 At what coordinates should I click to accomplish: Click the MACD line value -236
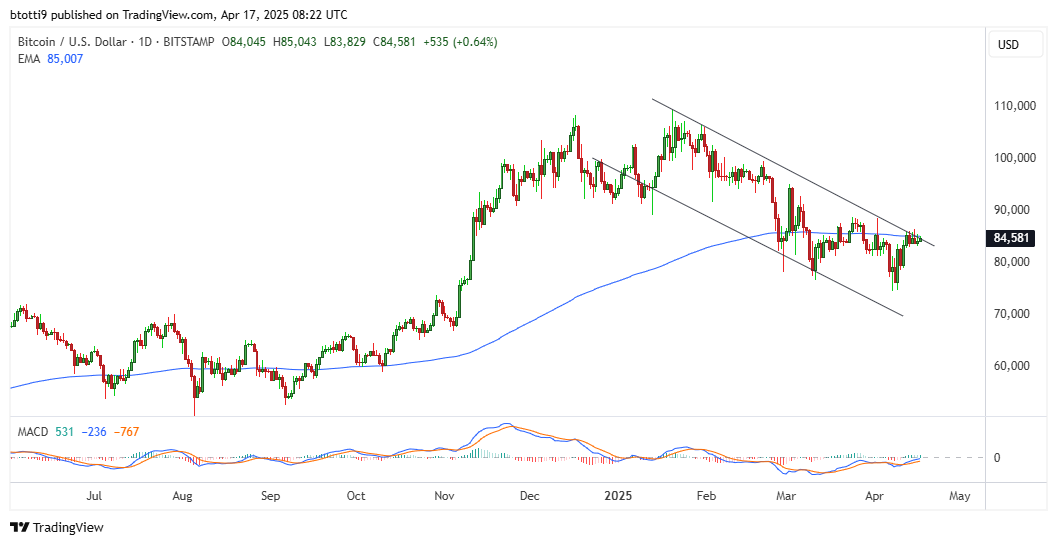pos(96,431)
